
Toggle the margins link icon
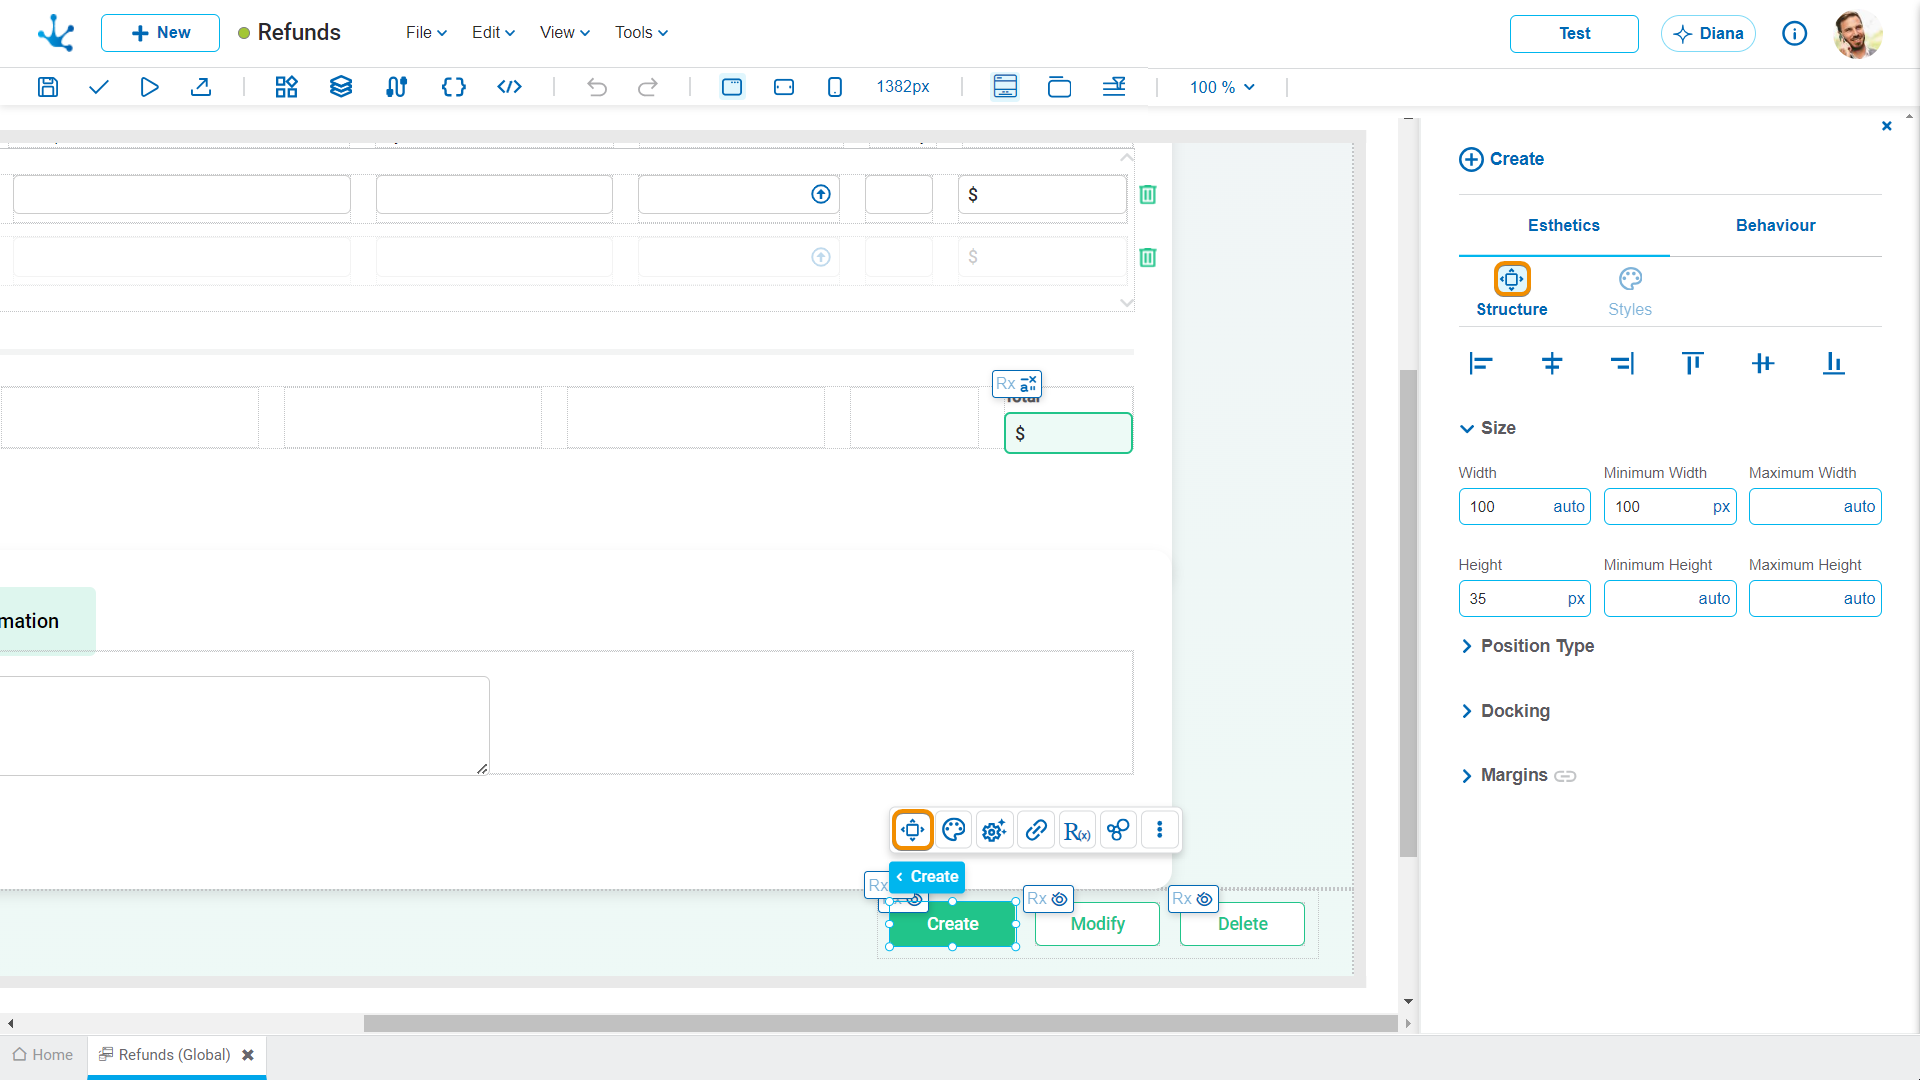tap(1565, 776)
